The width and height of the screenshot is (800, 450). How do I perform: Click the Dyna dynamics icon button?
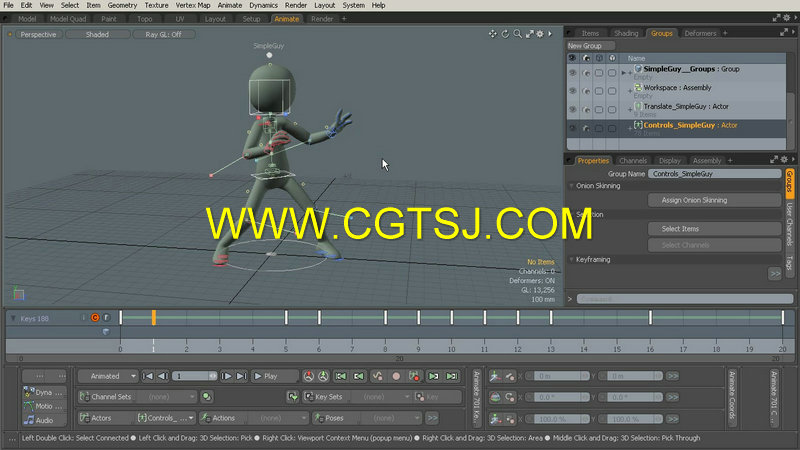[44, 392]
